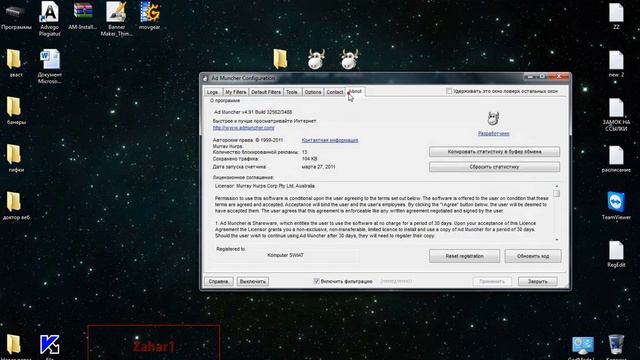Click the license text scrollbar thumb
Image resolution: width=640 pixels, height=360 pixels.
(556, 193)
